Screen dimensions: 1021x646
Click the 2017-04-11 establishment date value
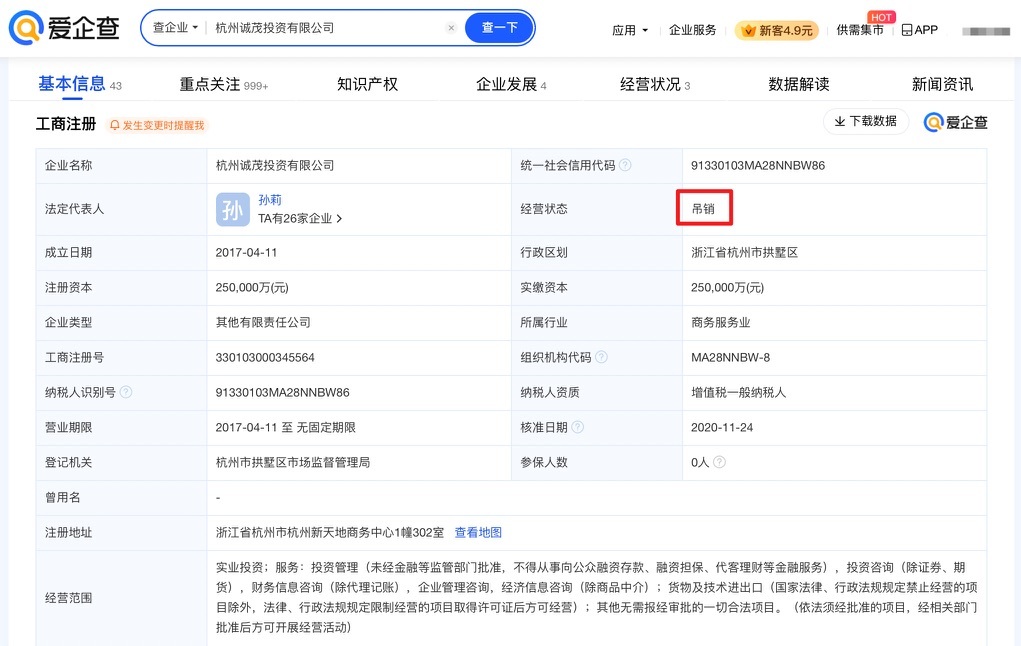246,253
